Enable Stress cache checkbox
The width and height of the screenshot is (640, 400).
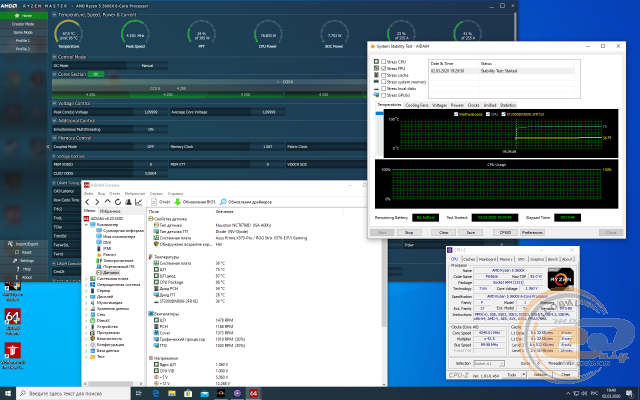click(383, 75)
